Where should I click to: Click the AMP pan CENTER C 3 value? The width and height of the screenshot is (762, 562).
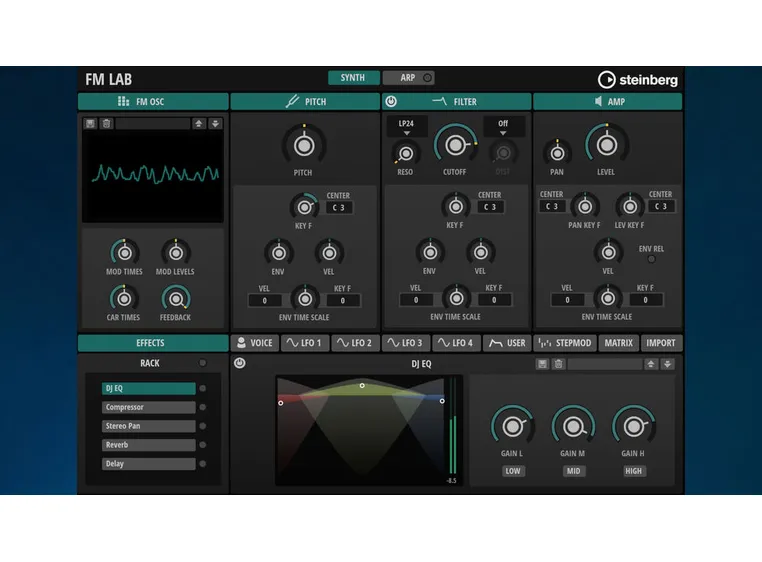point(552,206)
